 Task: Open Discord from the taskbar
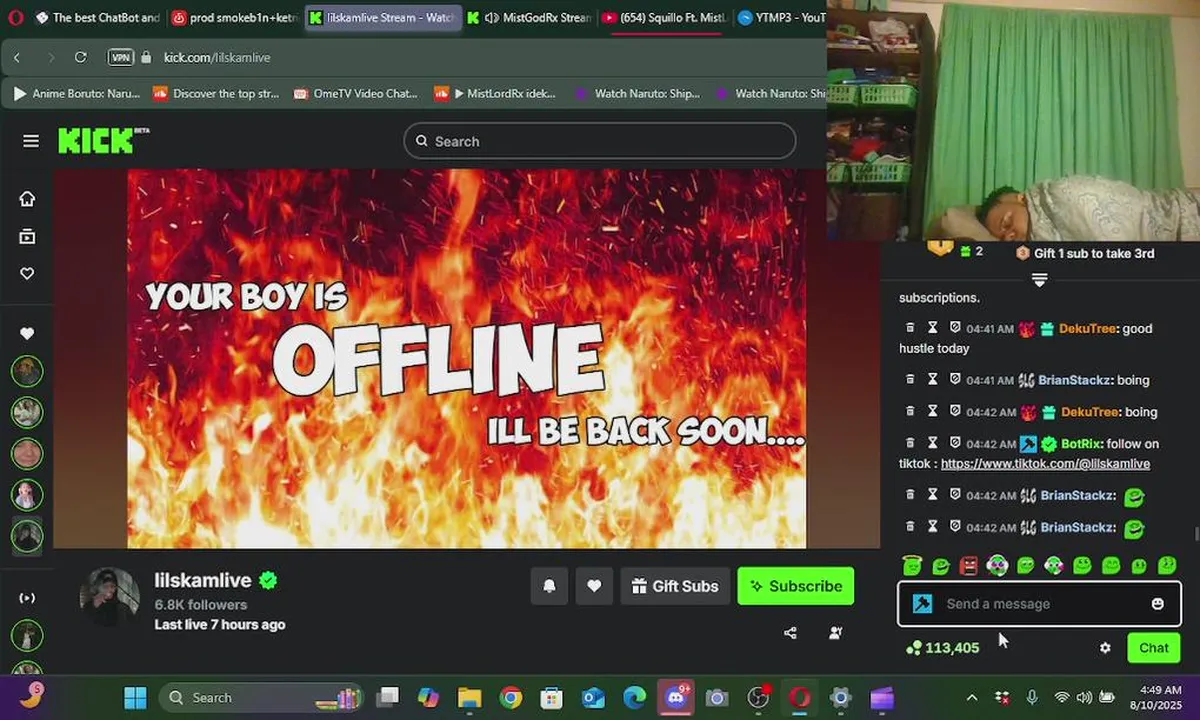tap(675, 697)
